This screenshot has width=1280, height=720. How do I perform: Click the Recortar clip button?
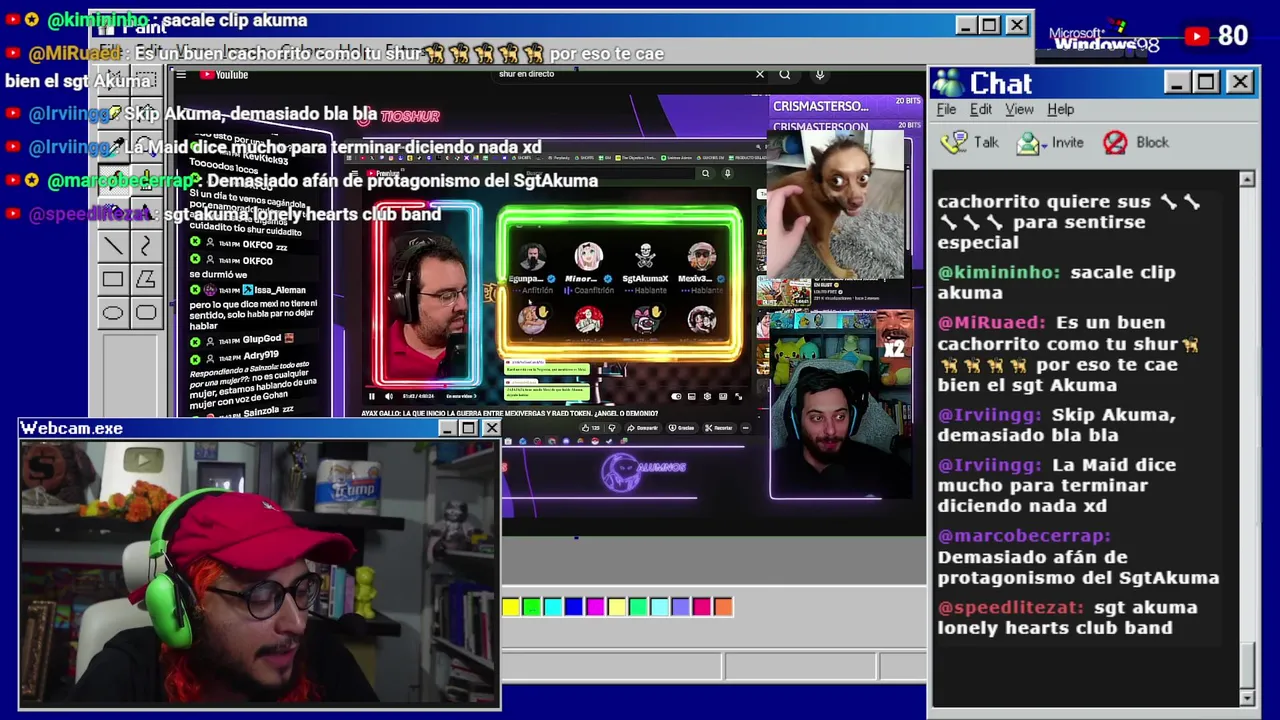pyautogui.click(x=719, y=428)
